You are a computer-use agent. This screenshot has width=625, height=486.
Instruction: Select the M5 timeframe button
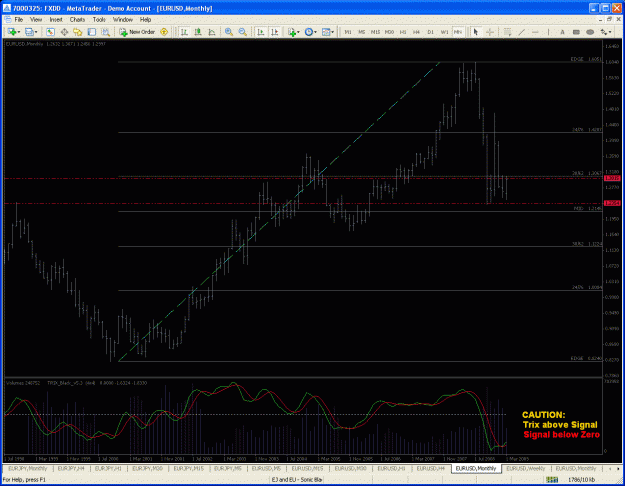tap(362, 32)
